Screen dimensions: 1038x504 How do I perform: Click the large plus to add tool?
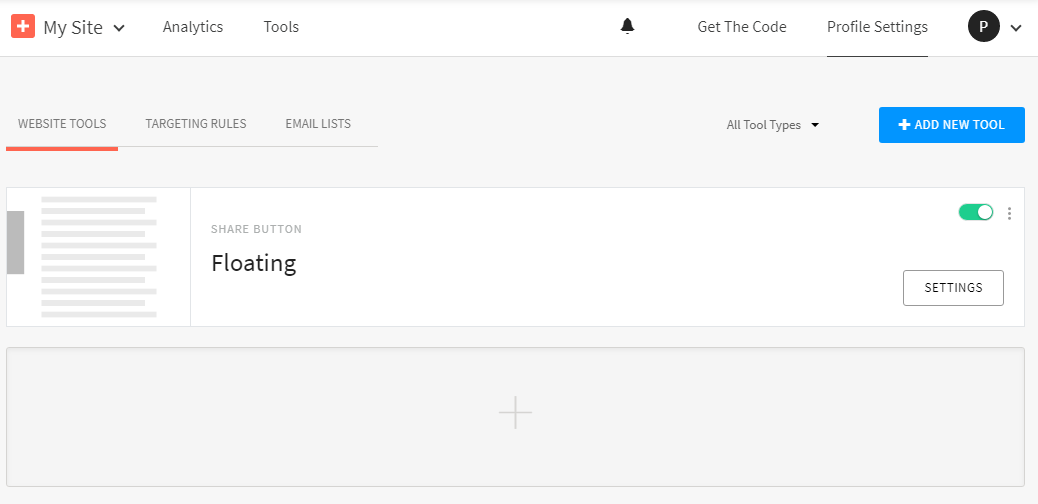(515, 413)
